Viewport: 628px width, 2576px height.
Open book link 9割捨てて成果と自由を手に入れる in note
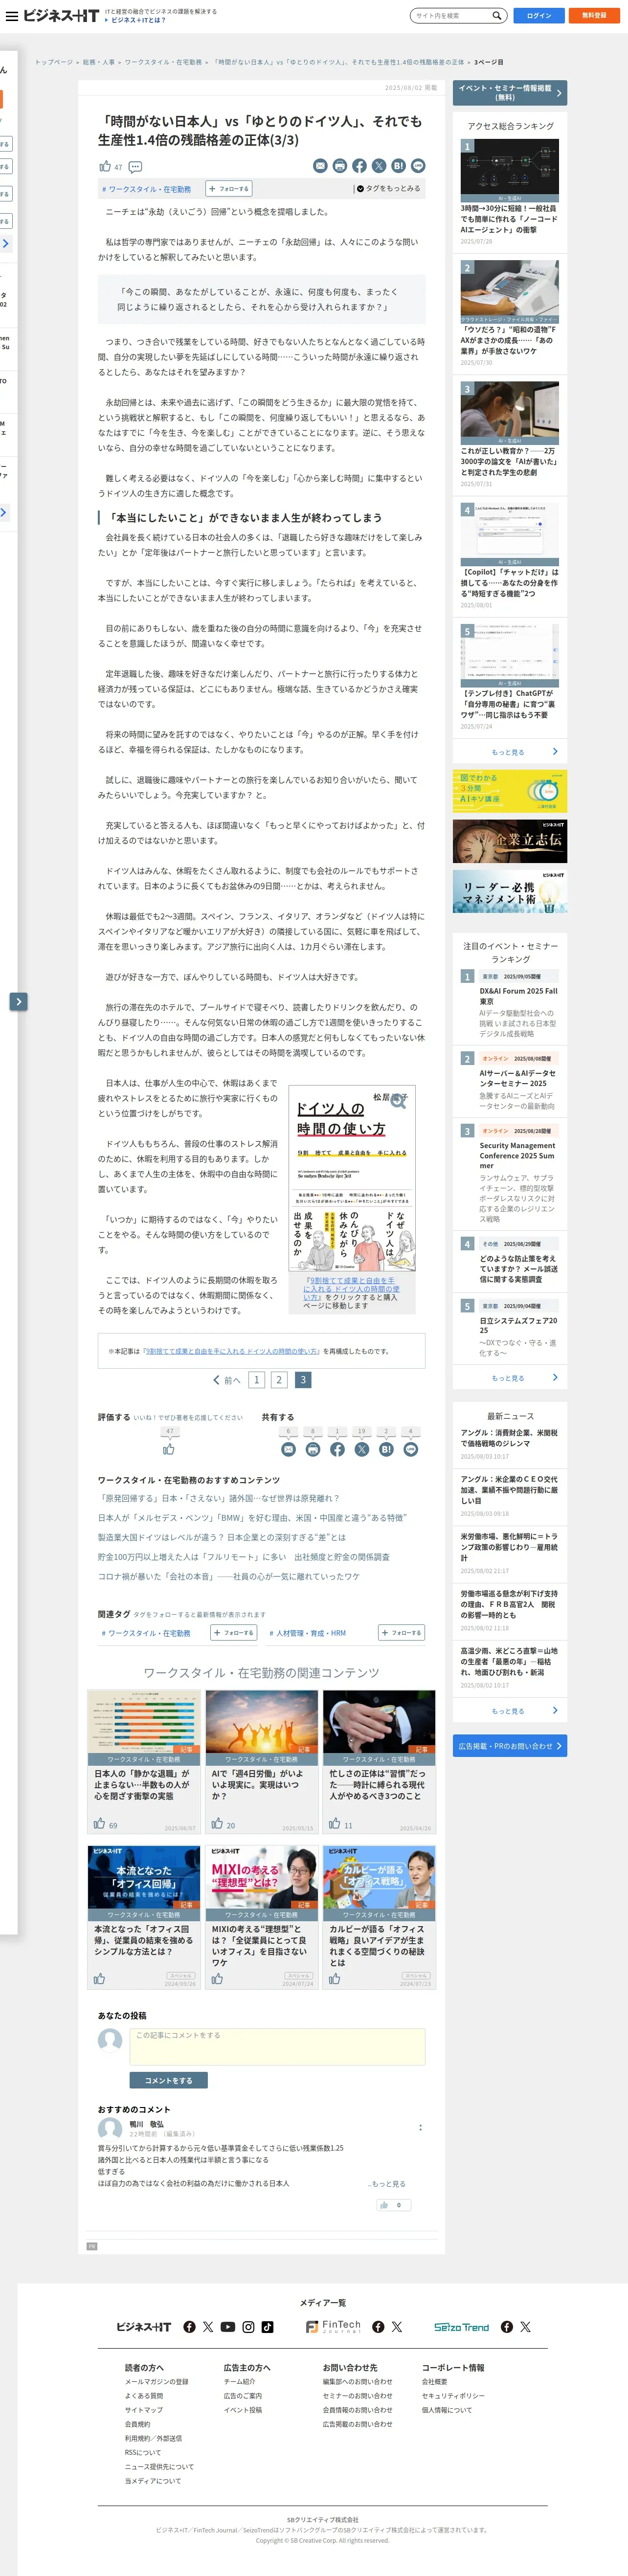coord(231,1351)
